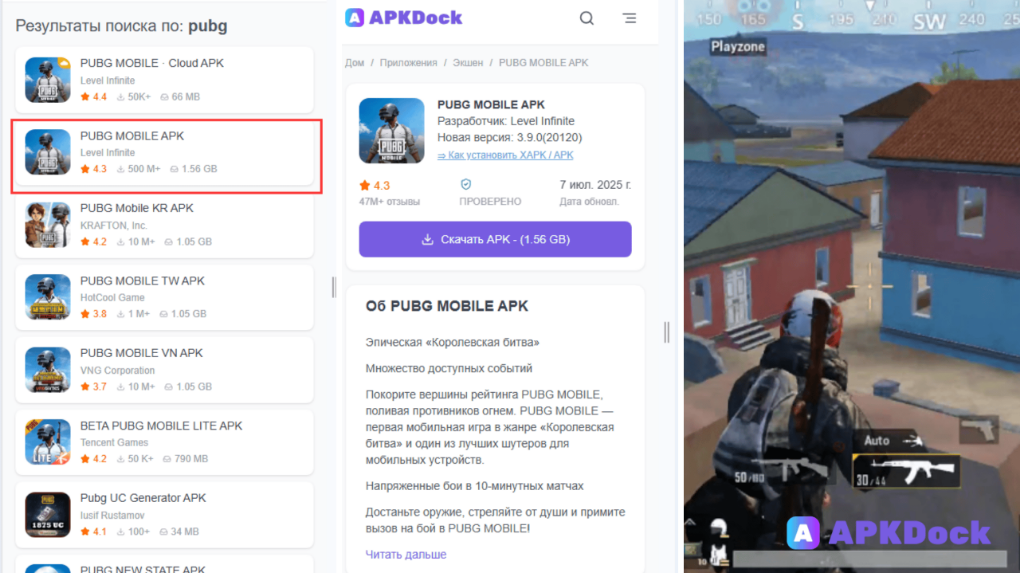Click the 47M+ отзывы review count
This screenshot has width=1020, height=573.
click(390, 202)
